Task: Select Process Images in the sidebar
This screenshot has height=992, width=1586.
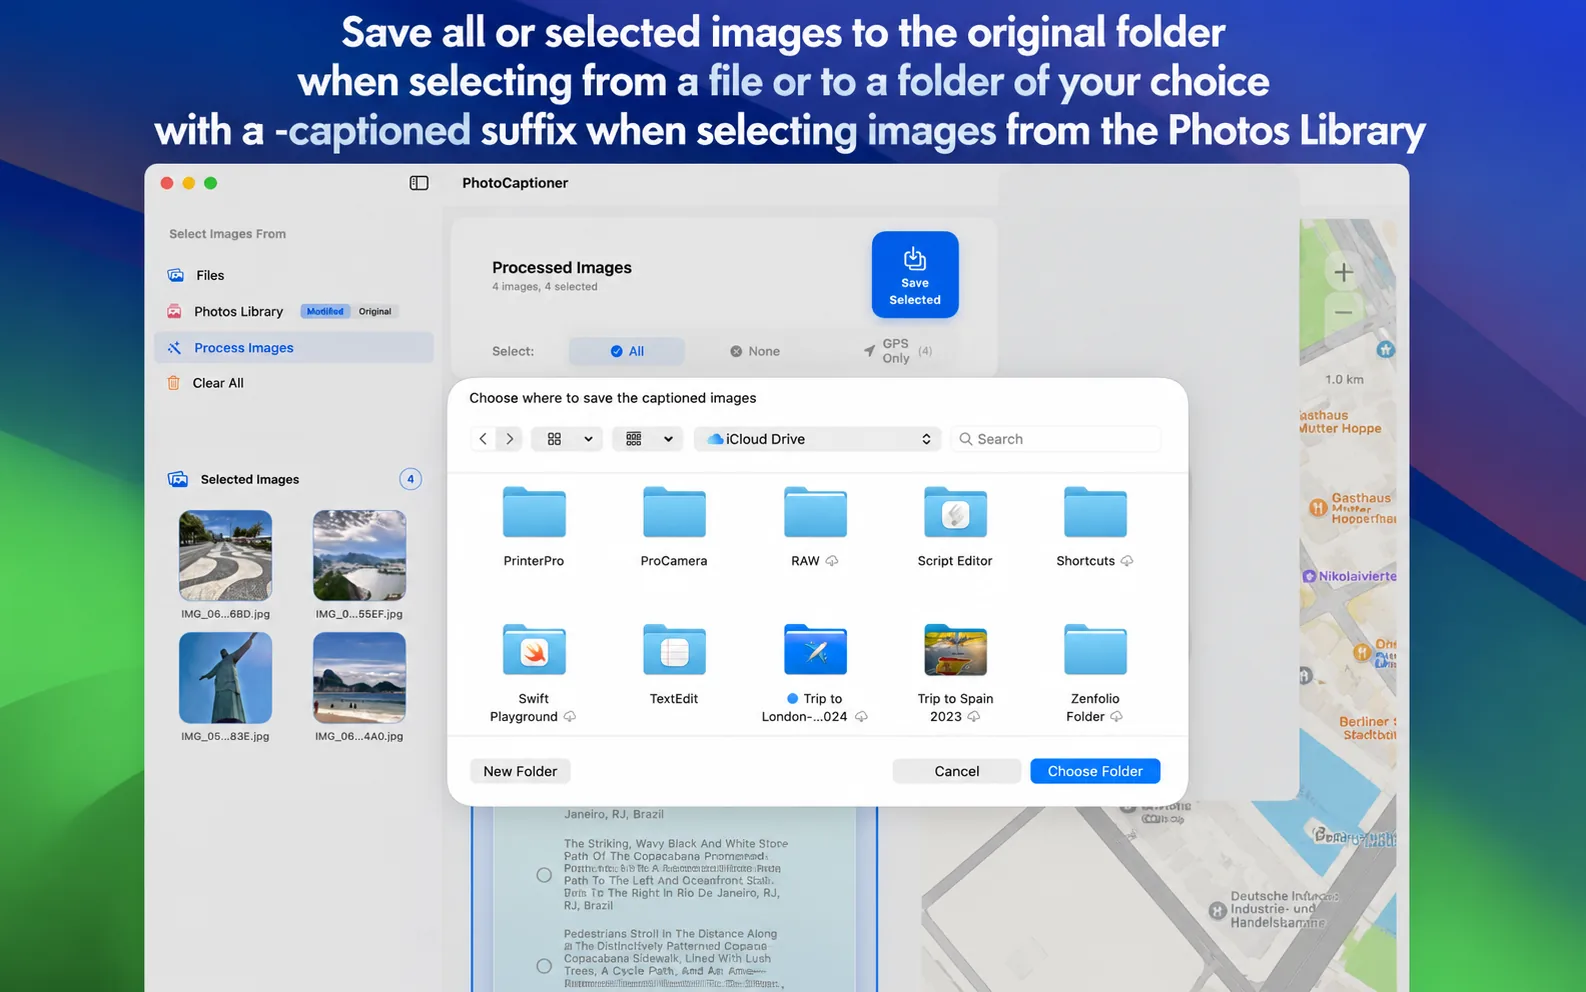Action: pyautogui.click(x=294, y=348)
